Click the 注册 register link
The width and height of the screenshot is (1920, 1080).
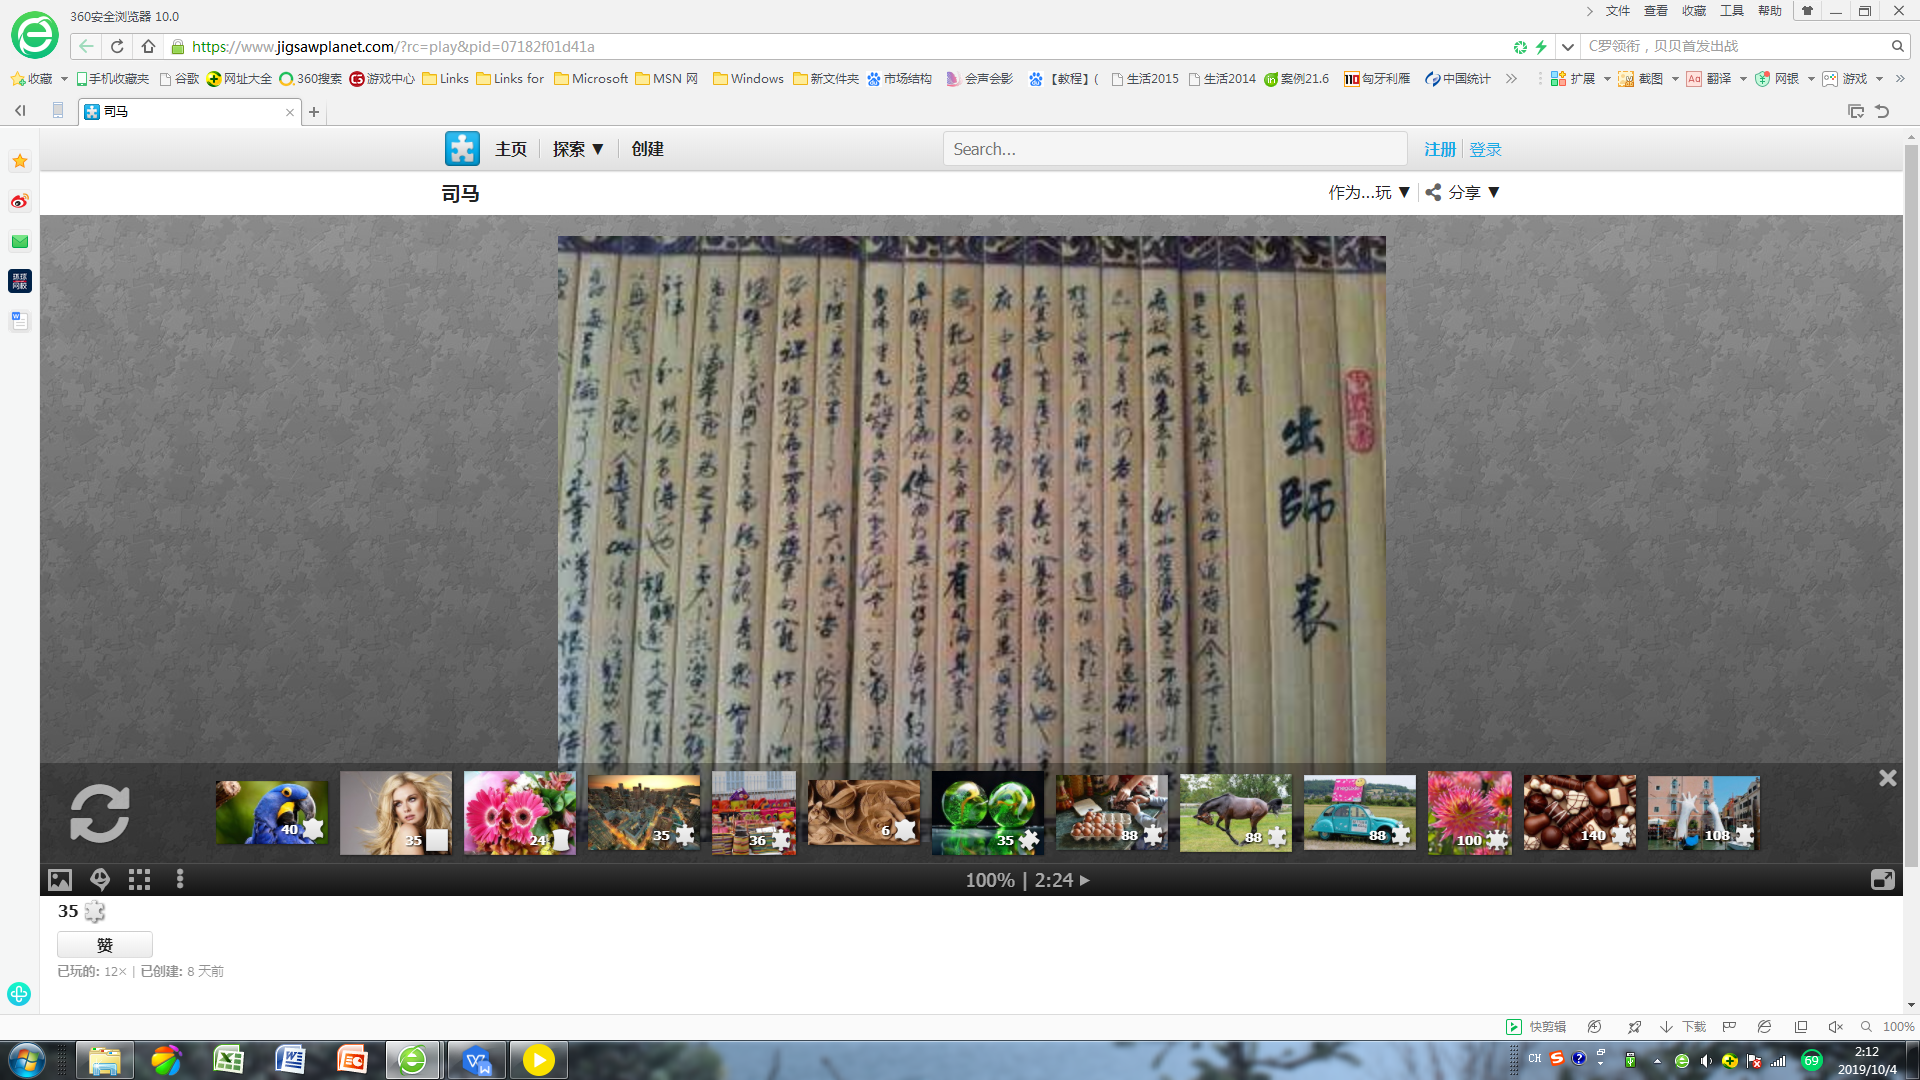[1440, 149]
